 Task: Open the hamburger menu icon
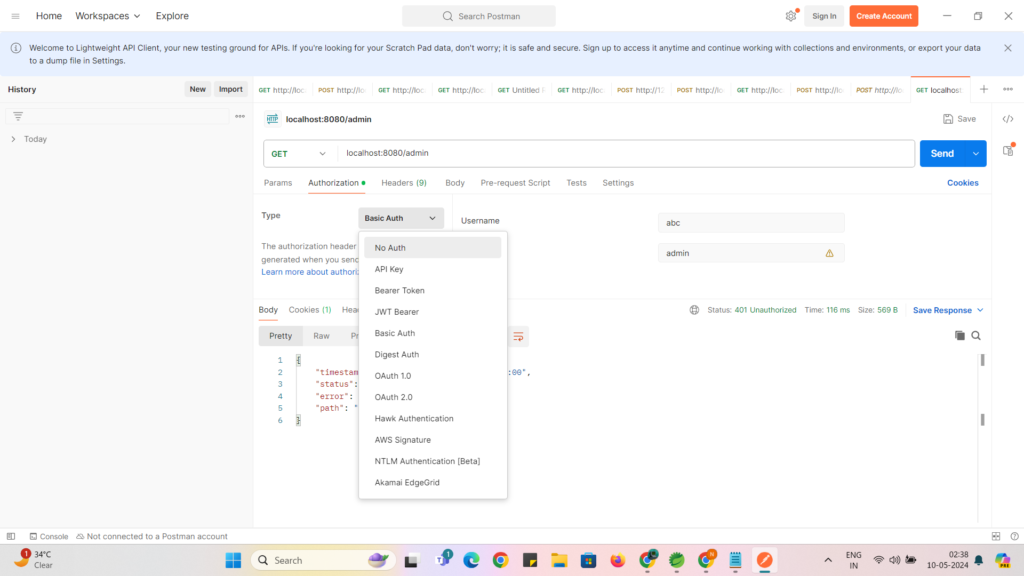point(15,16)
